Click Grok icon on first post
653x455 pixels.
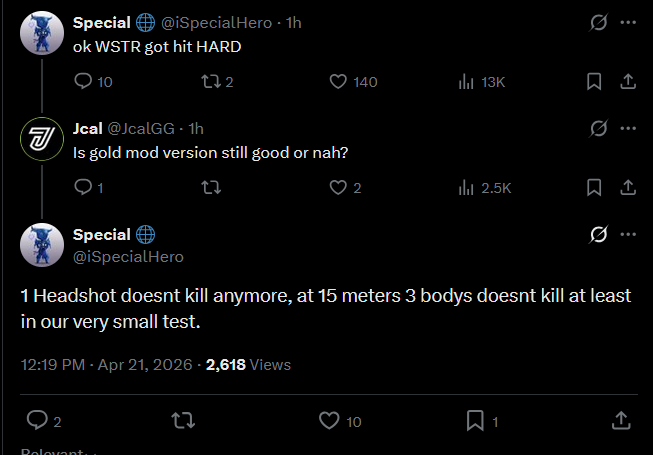pos(598,22)
